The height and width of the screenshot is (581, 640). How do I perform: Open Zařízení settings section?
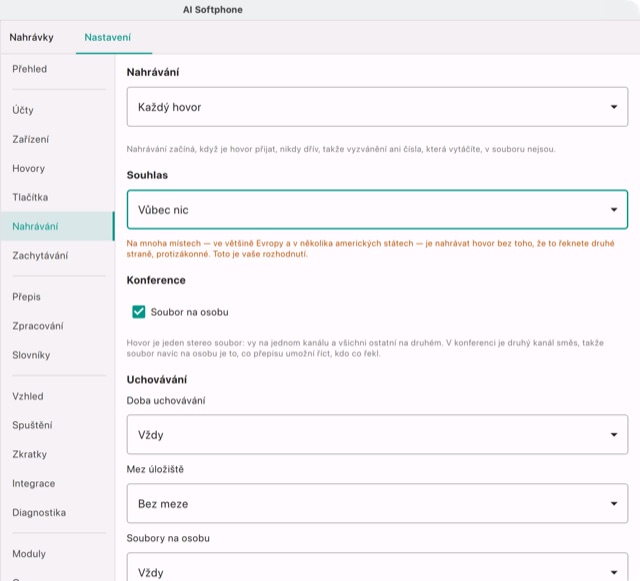coord(57,139)
